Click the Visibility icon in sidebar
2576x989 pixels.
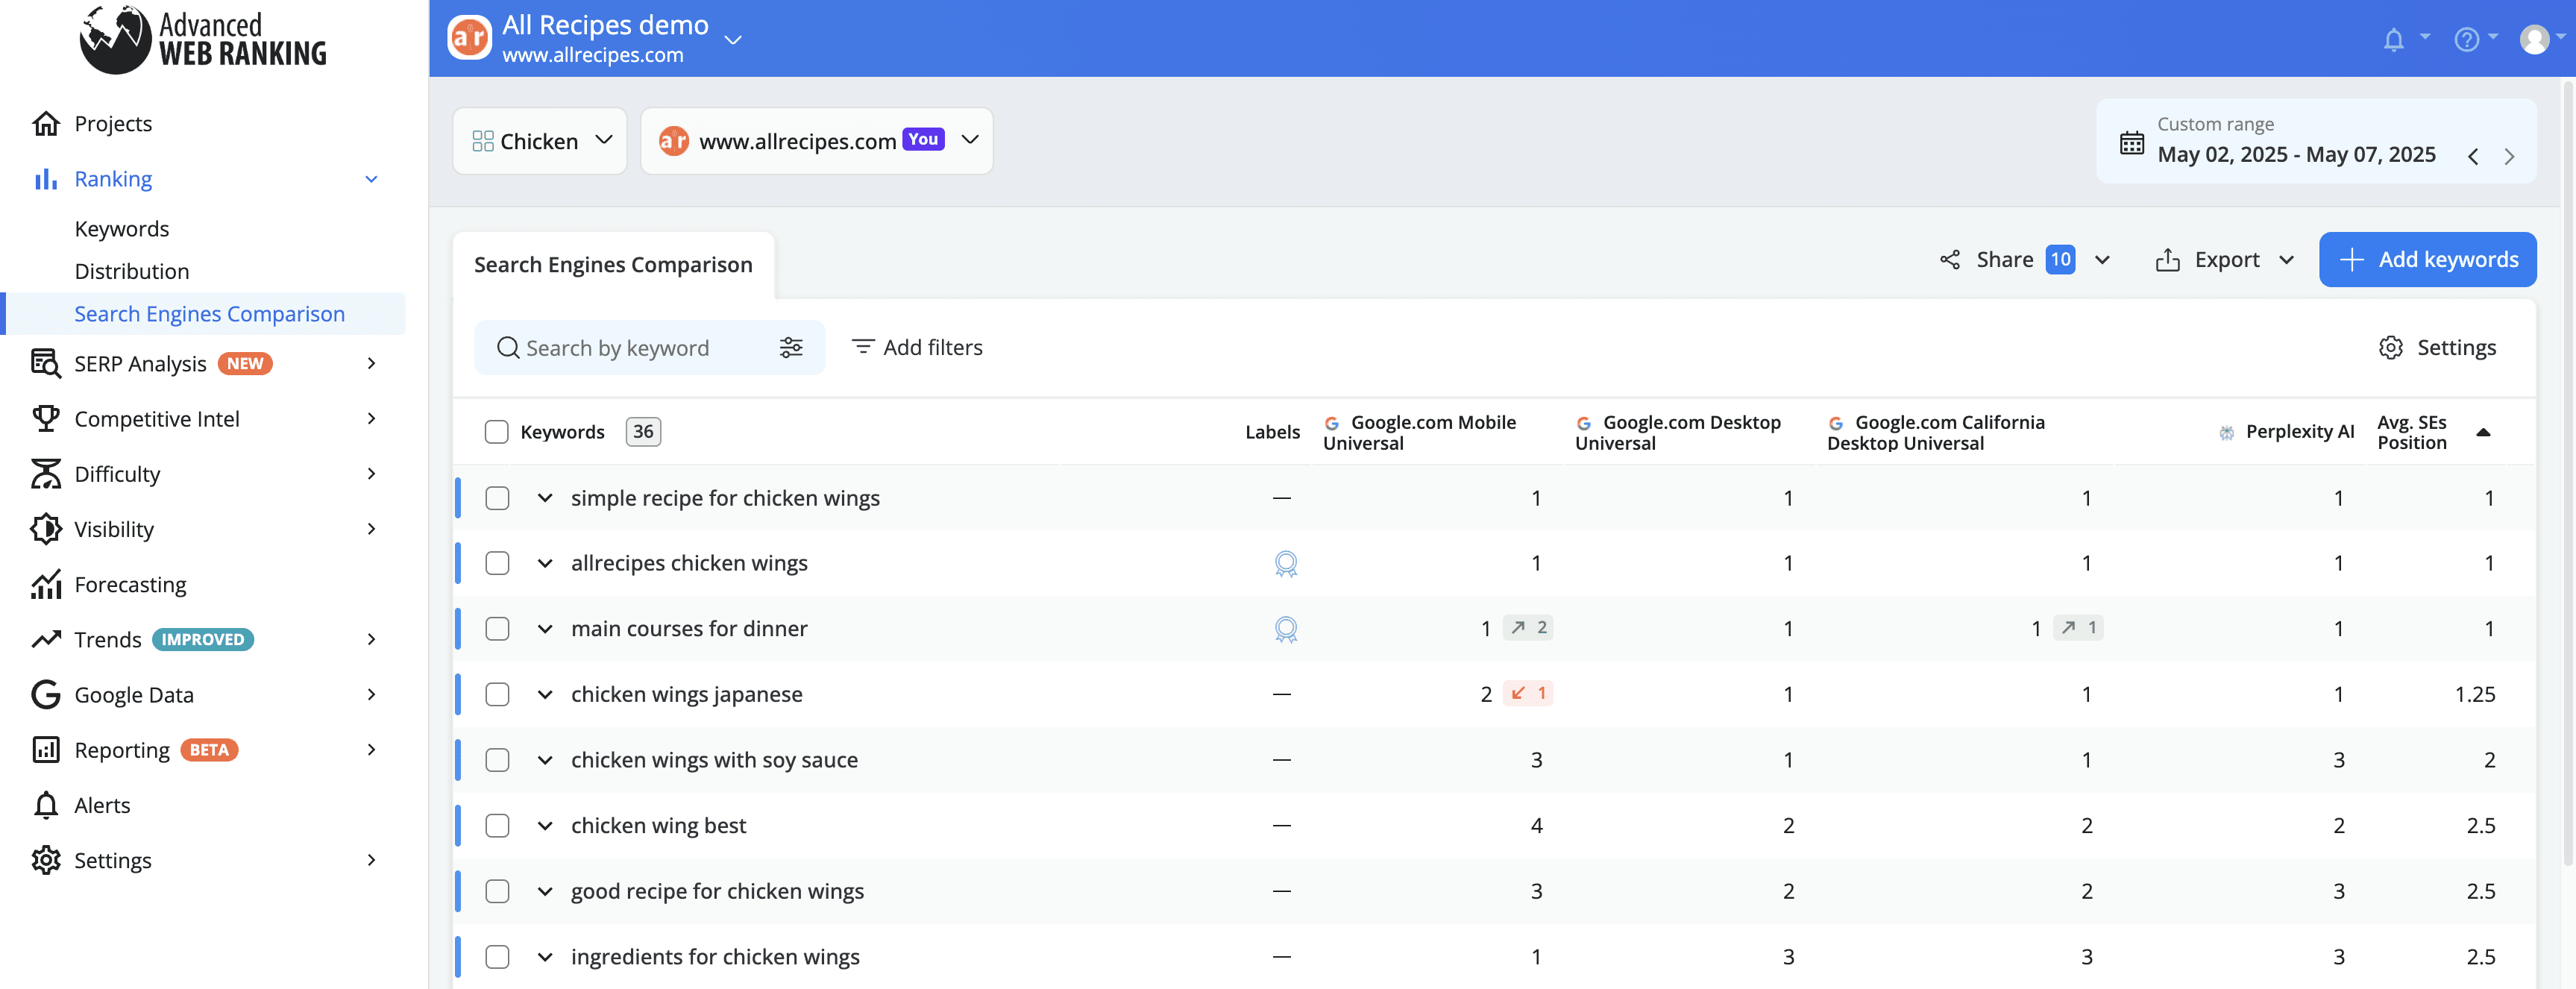pos(45,529)
